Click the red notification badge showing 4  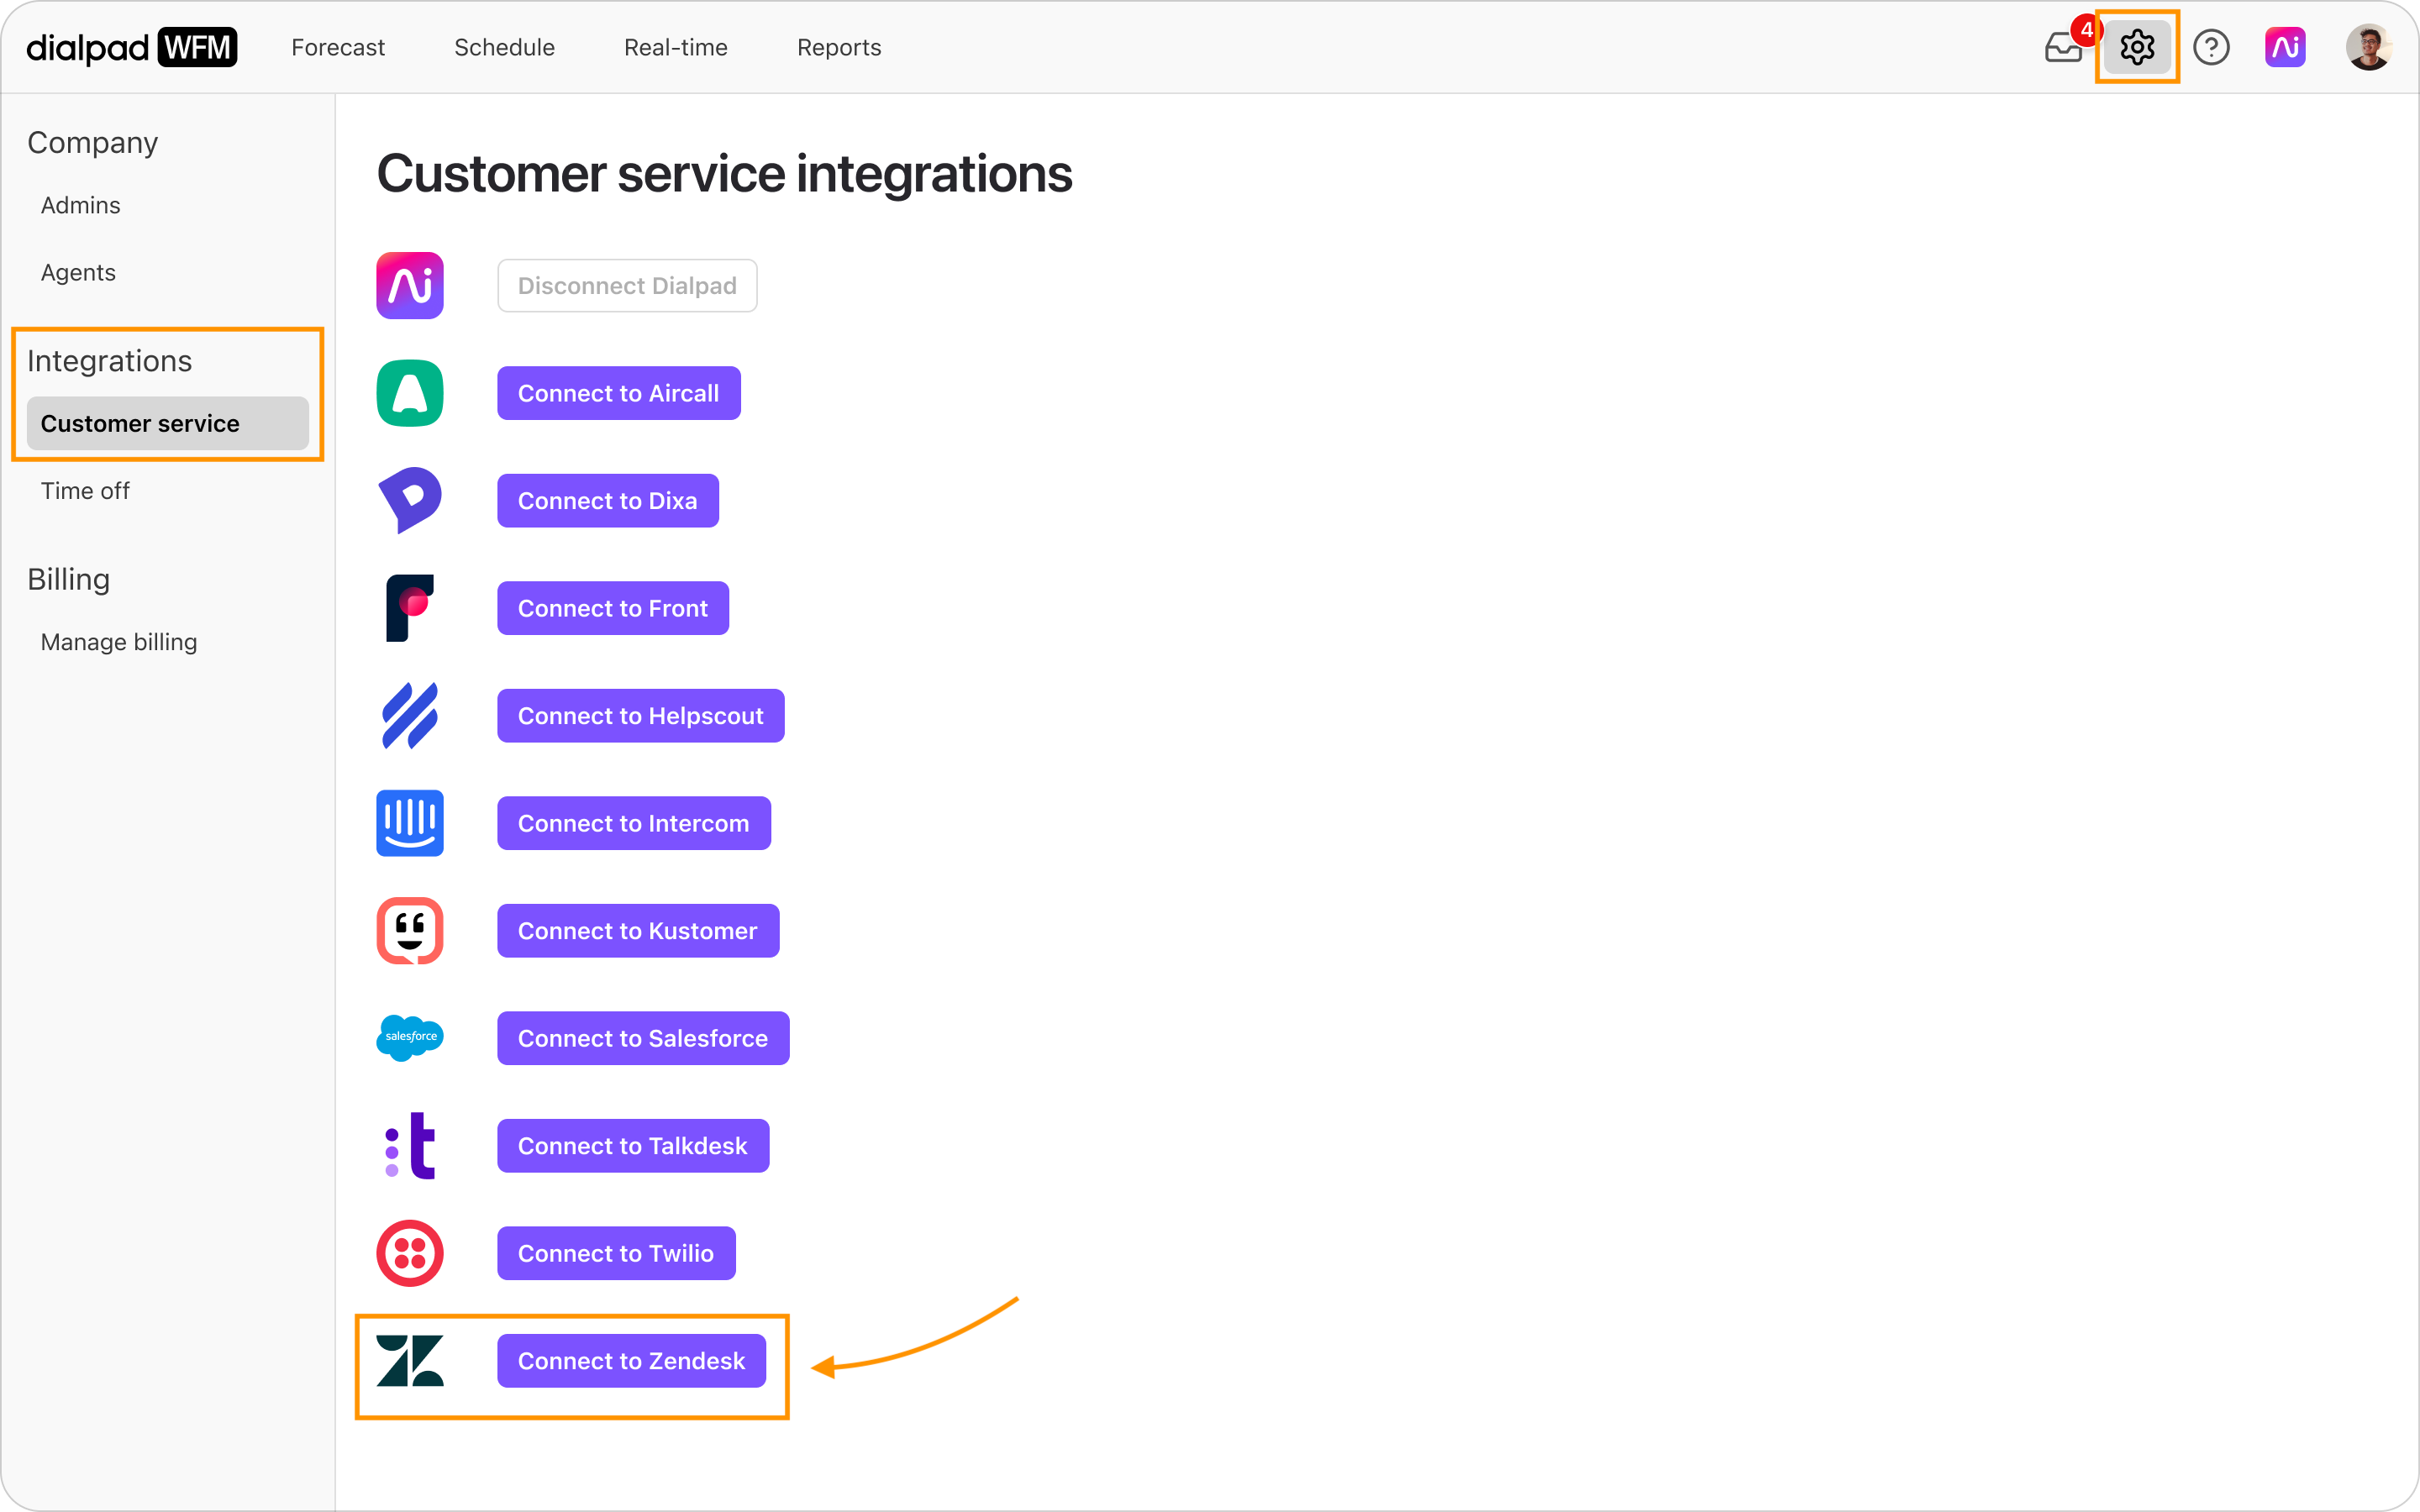(x=2086, y=30)
